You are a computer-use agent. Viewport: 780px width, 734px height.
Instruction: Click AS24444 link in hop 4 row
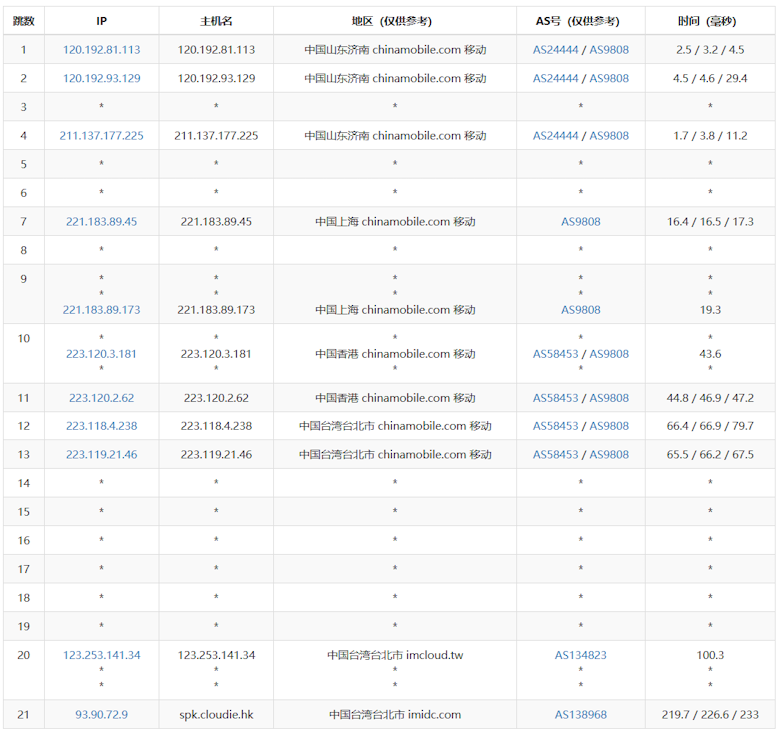(556, 135)
